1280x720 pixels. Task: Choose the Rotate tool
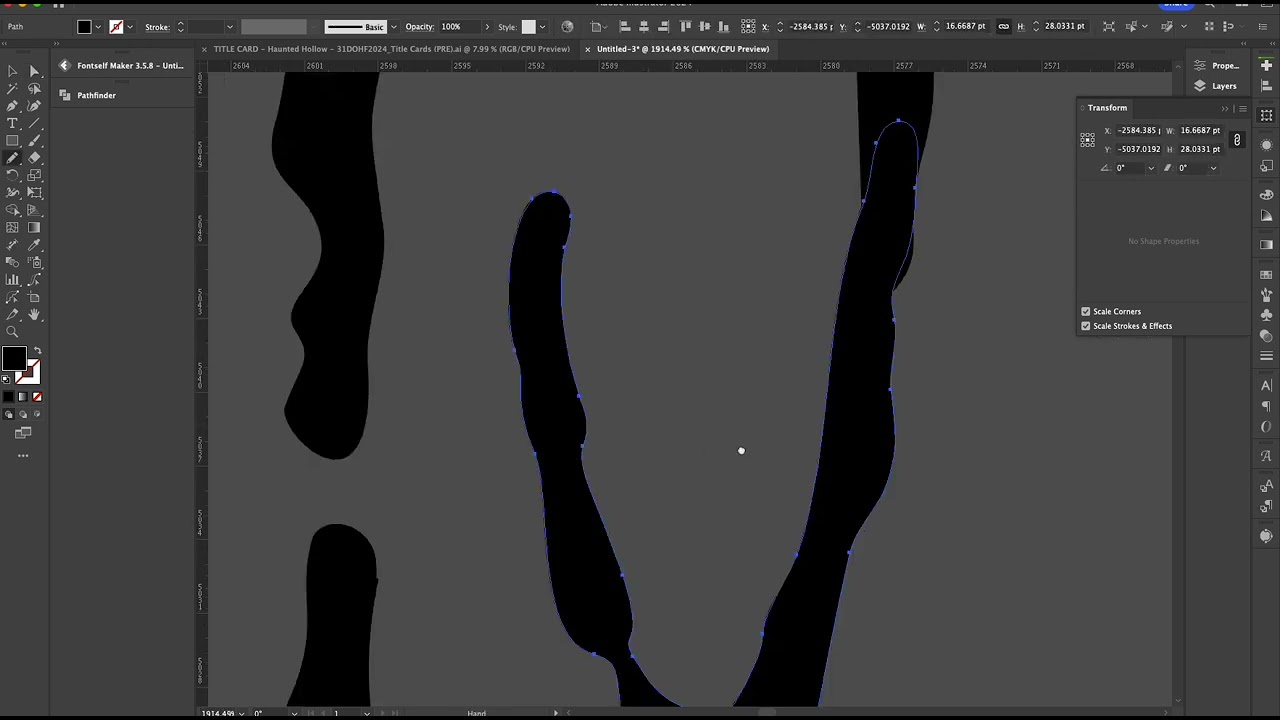coord(12,176)
